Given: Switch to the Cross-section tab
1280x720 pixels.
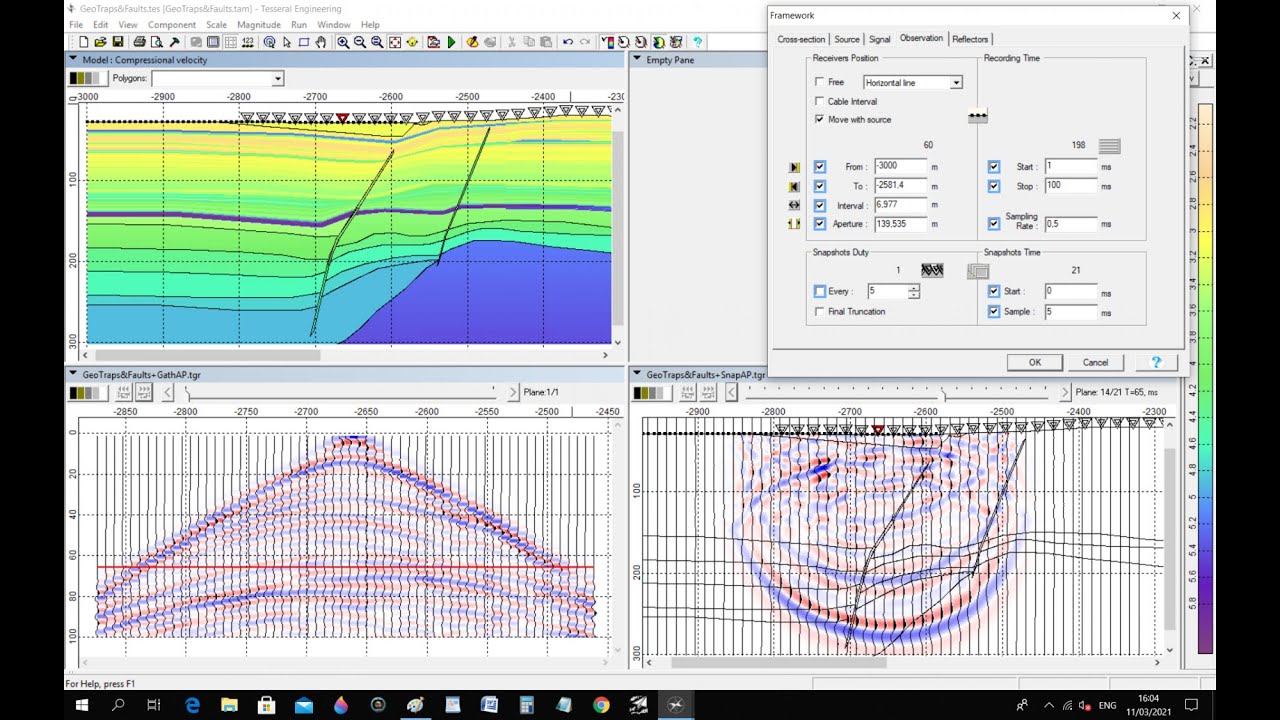Looking at the screenshot, I should coord(801,39).
